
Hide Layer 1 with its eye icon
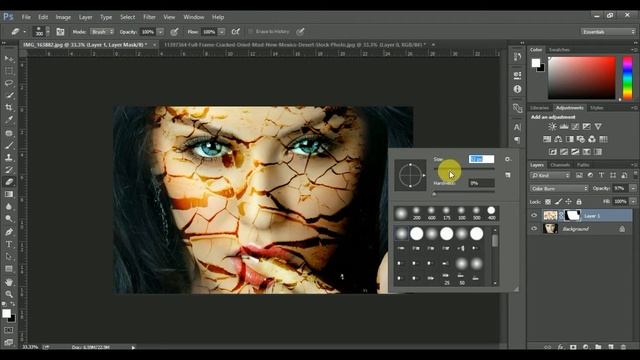pos(534,216)
